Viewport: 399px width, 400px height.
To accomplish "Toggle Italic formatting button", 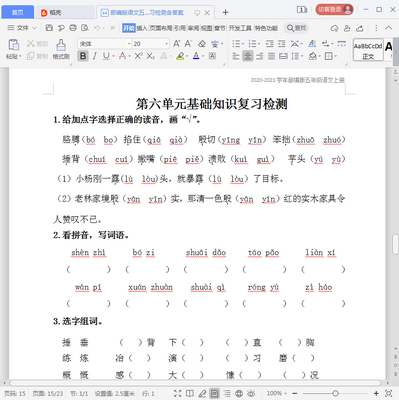I will coord(95,56).
